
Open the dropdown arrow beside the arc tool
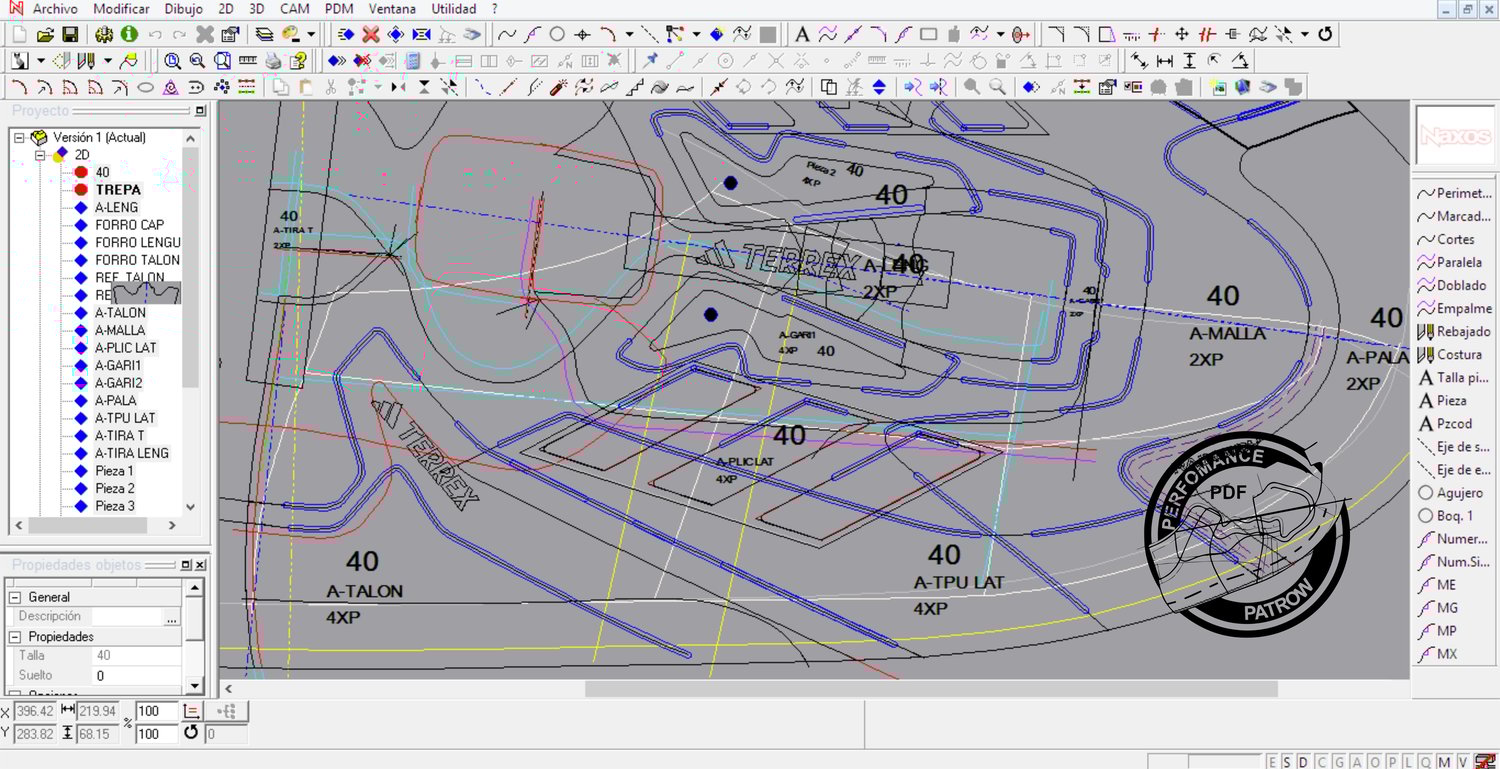[x=629, y=35]
